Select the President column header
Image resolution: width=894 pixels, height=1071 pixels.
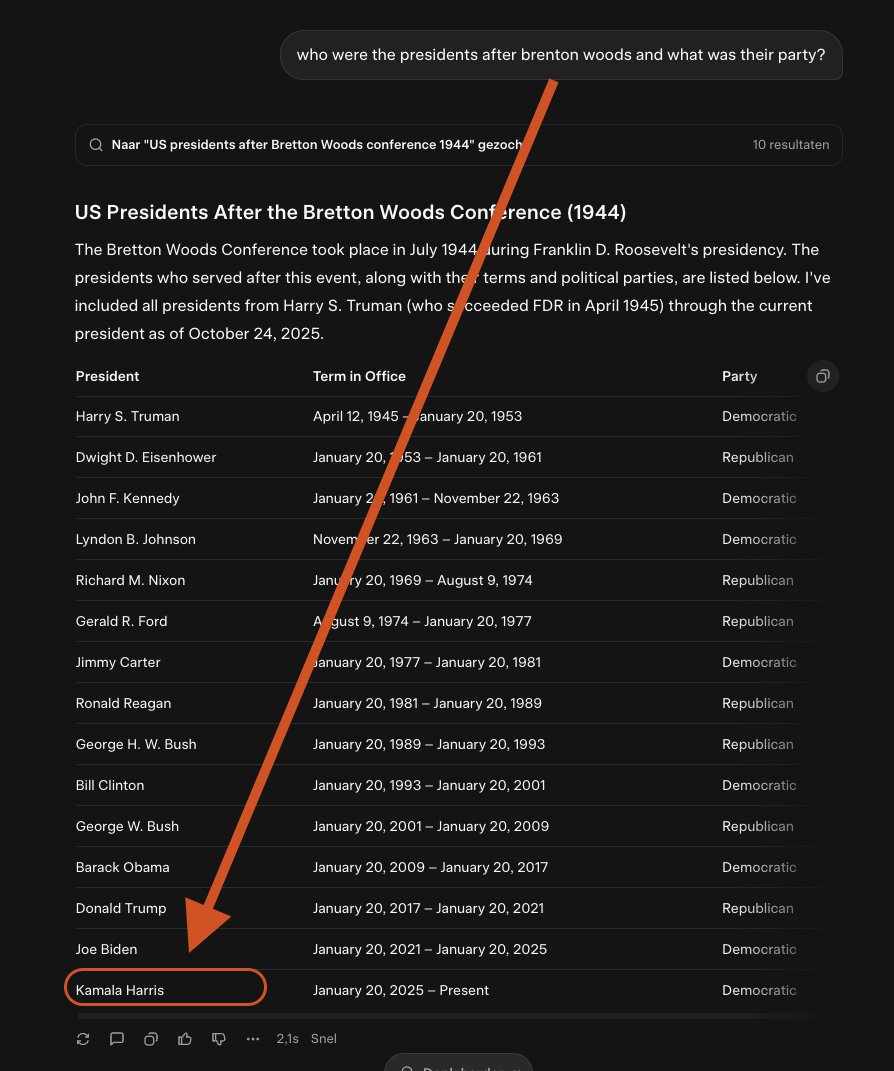tap(108, 376)
